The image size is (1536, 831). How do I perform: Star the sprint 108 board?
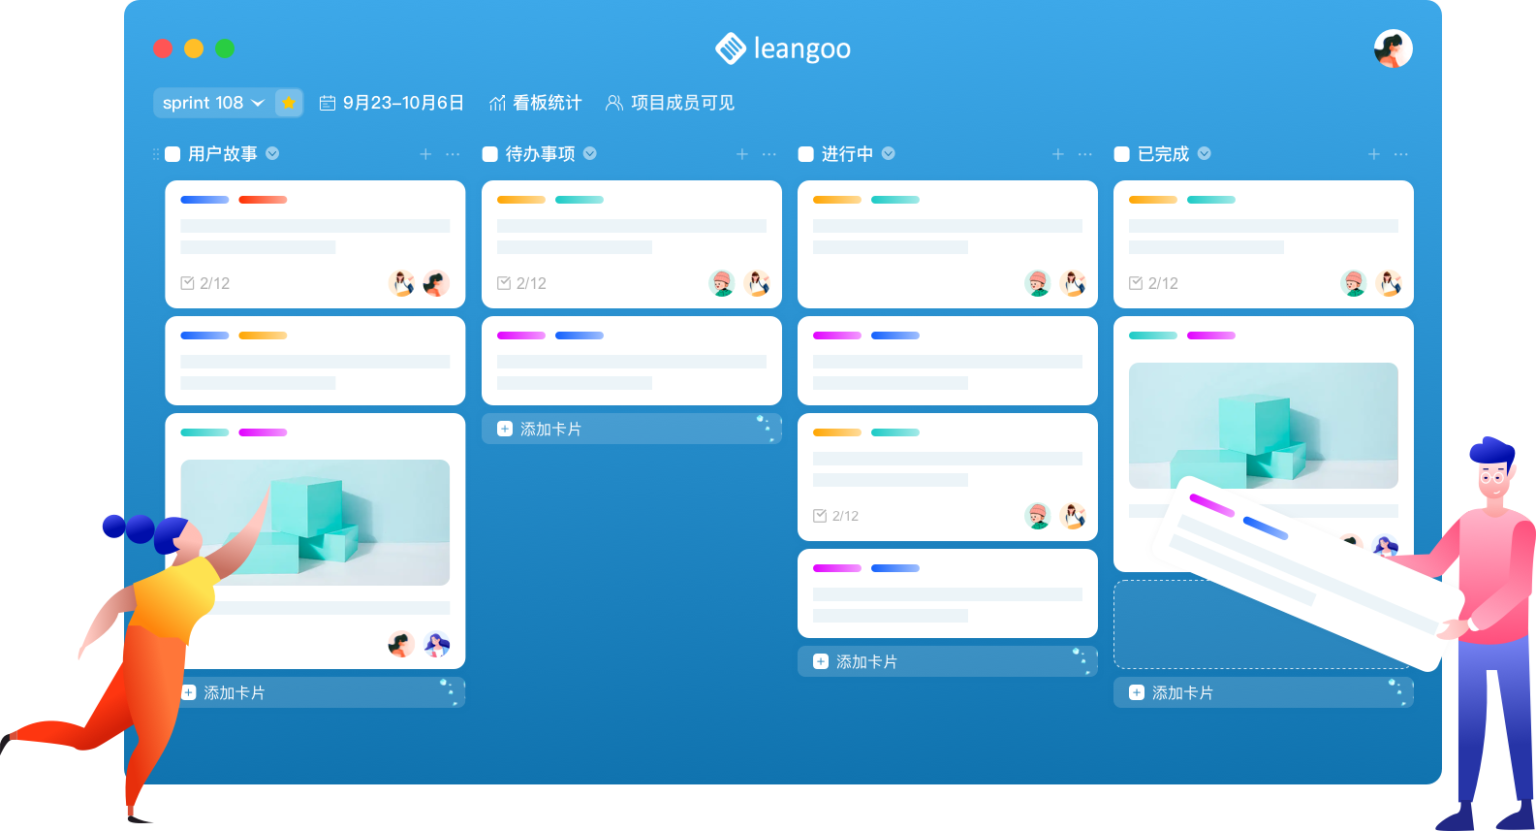(287, 102)
